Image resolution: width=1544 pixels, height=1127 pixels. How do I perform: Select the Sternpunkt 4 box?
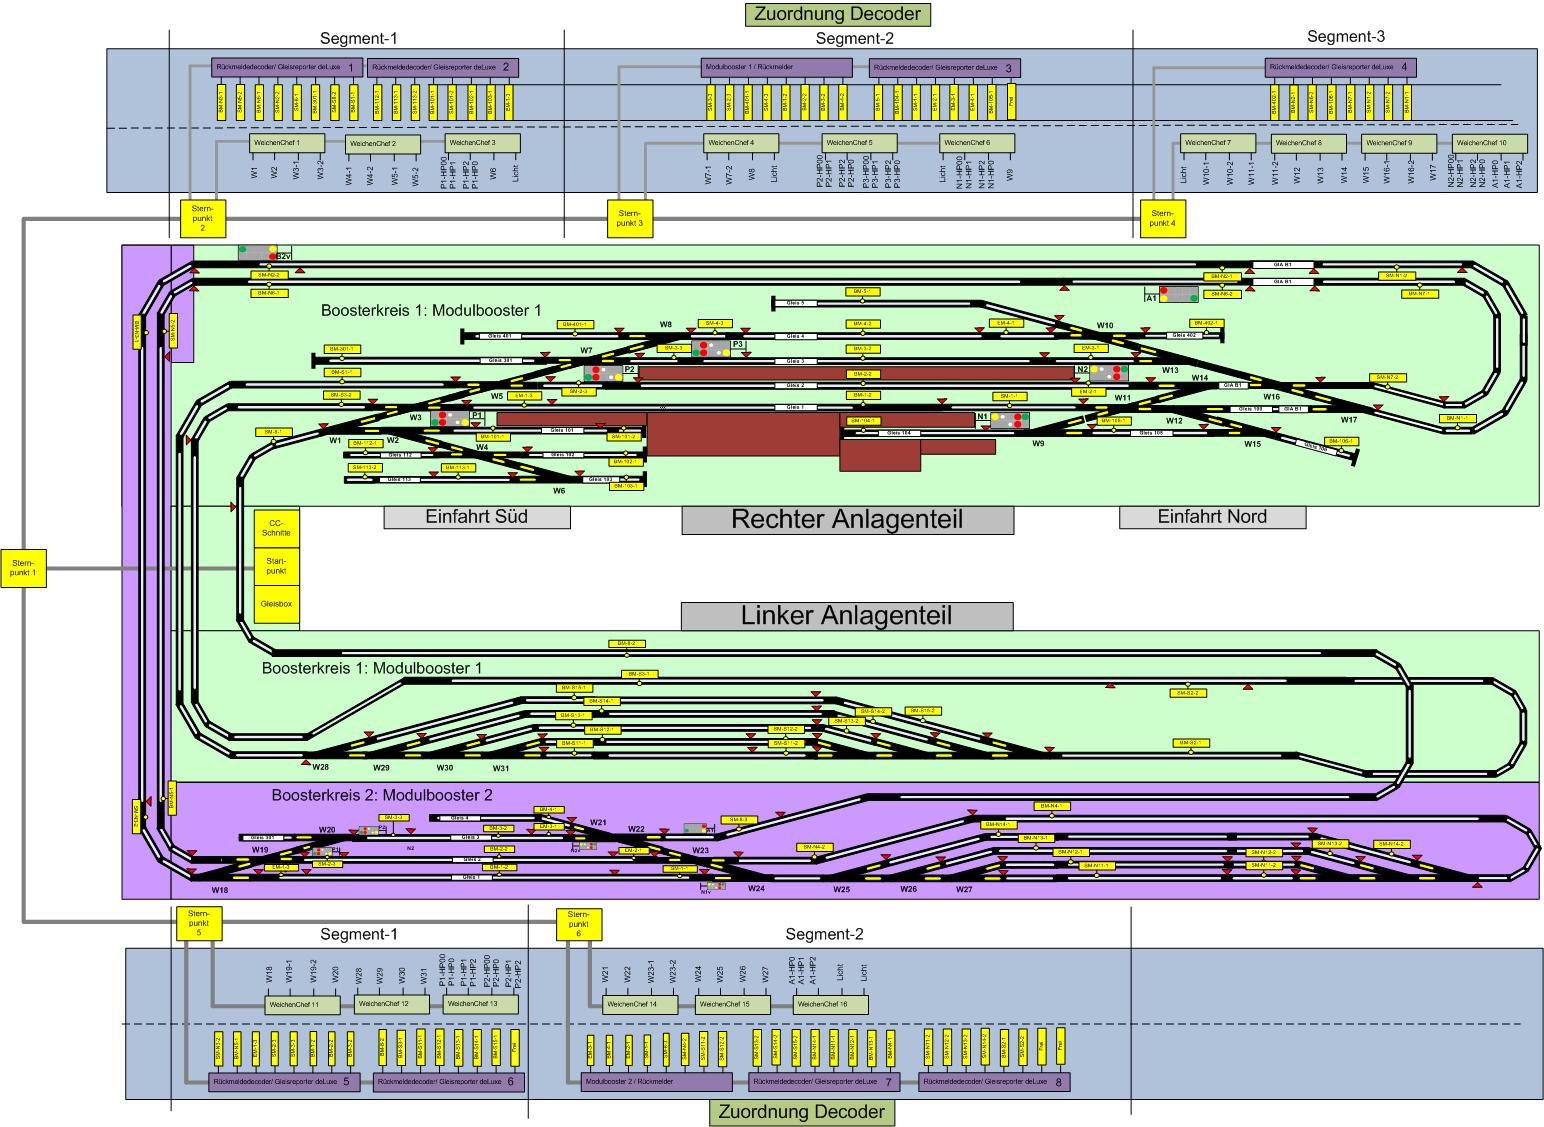pos(1162,218)
